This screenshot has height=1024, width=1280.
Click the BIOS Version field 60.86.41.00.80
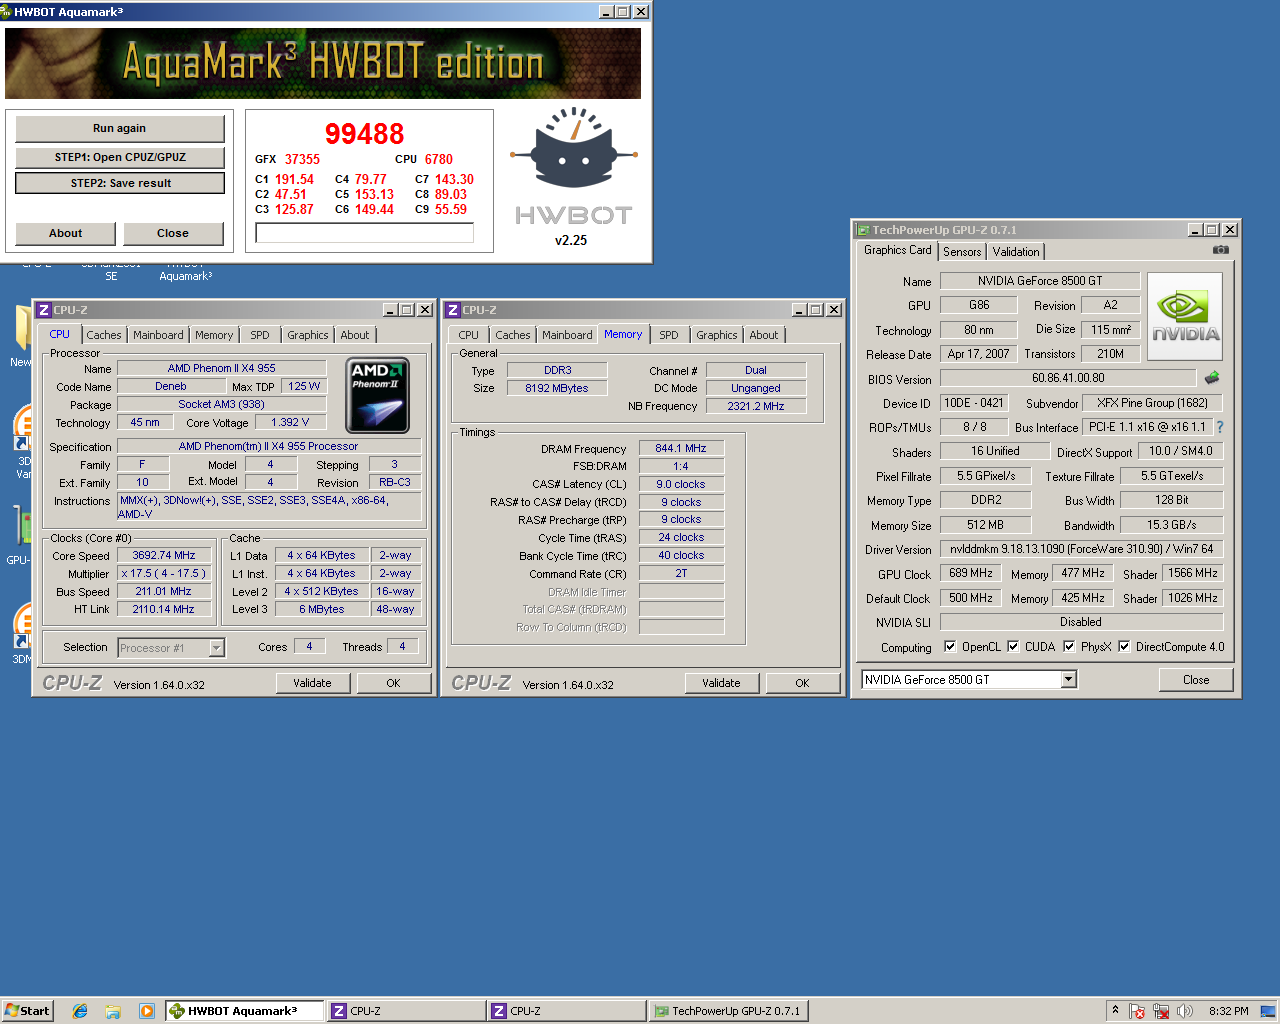click(x=1068, y=378)
